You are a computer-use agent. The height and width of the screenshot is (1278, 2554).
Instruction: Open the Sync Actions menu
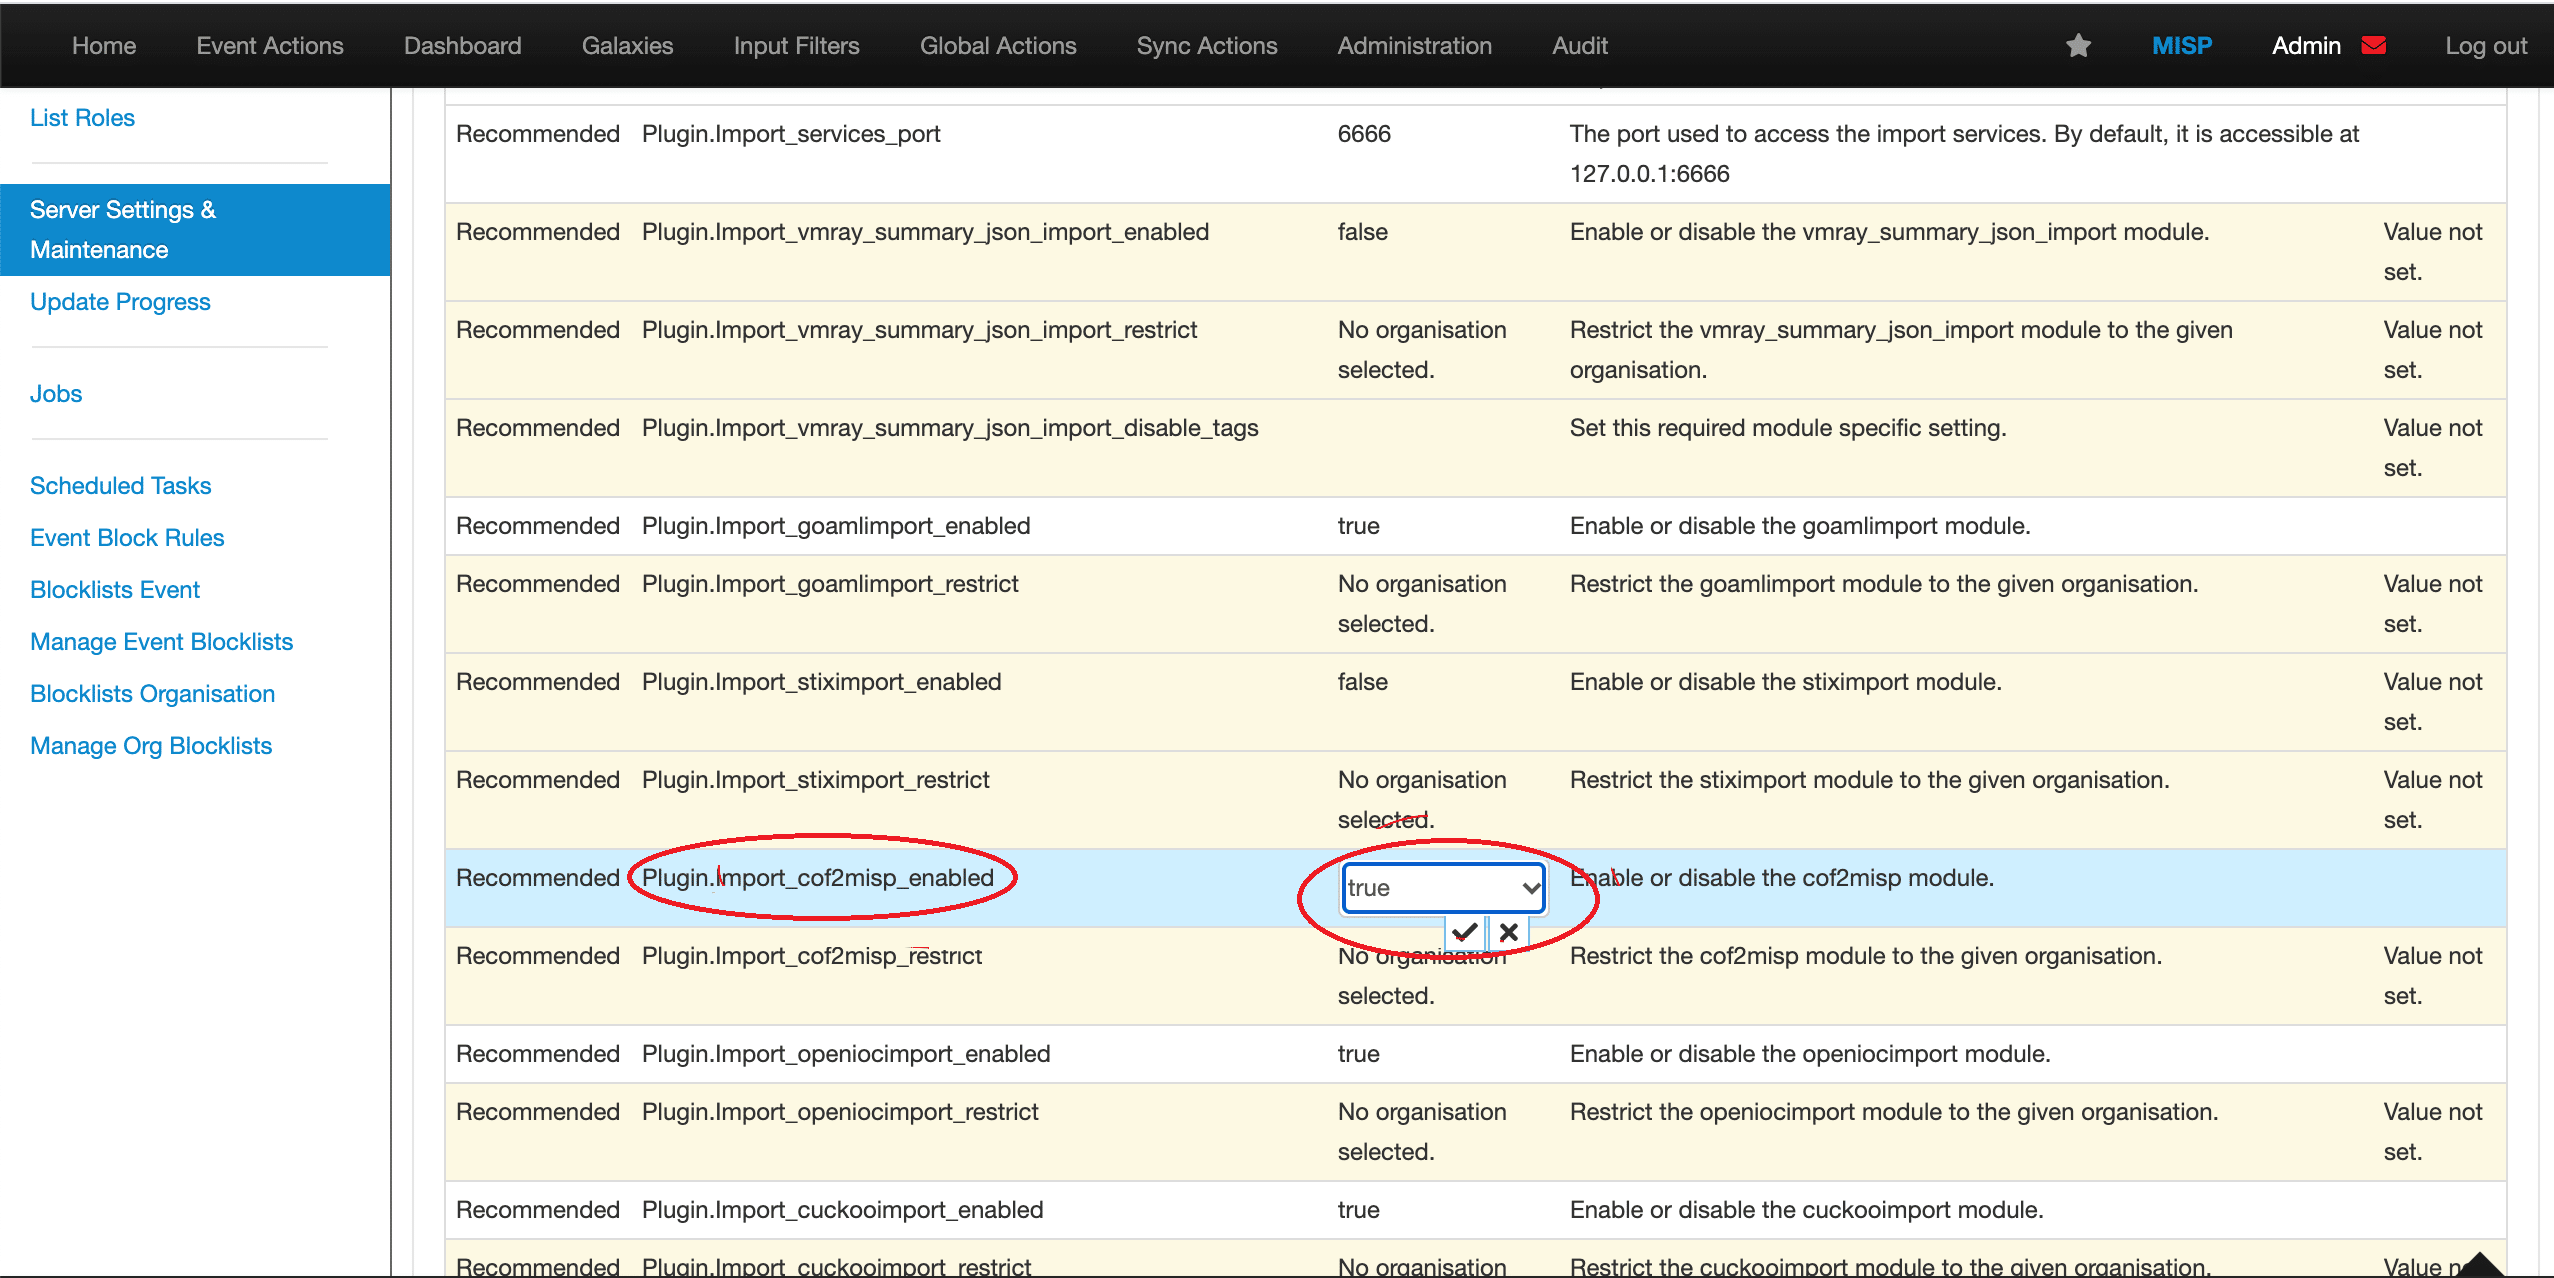tap(1206, 45)
